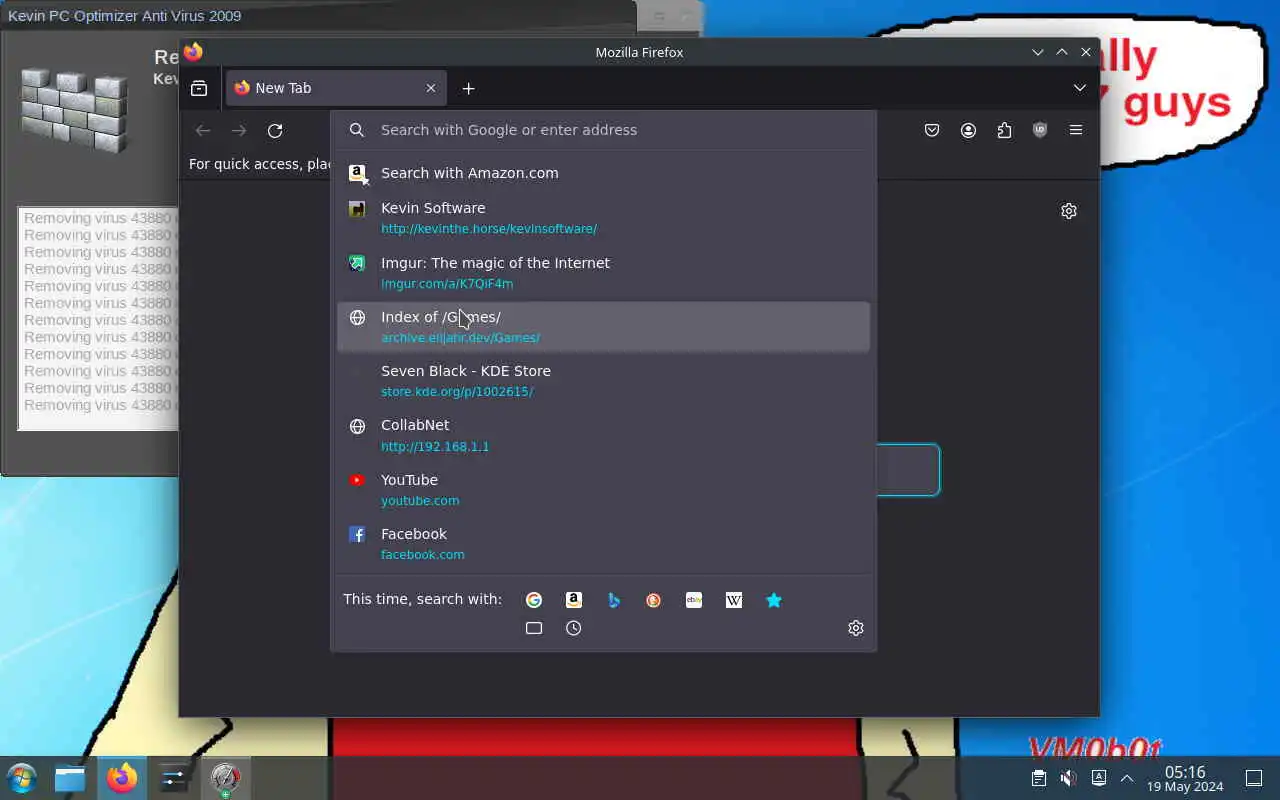Focus the Kevin PC Optimizer virus removal log
The width and height of the screenshot is (1280, 800).
click(98, 318)
